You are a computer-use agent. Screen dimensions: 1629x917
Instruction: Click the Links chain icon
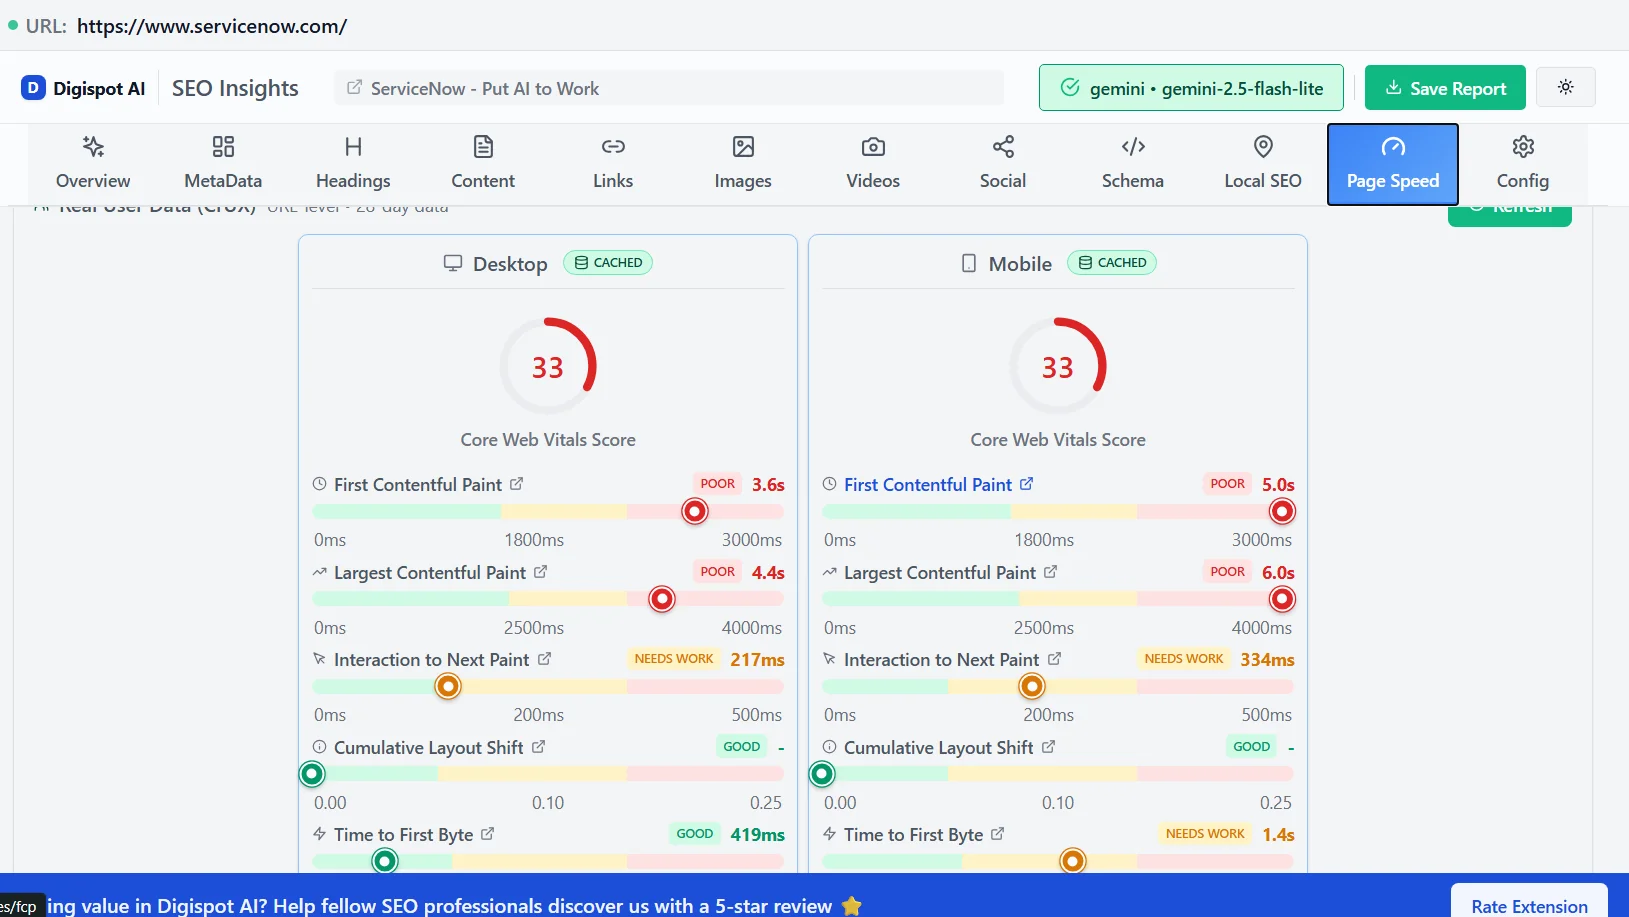pos(612,148)
